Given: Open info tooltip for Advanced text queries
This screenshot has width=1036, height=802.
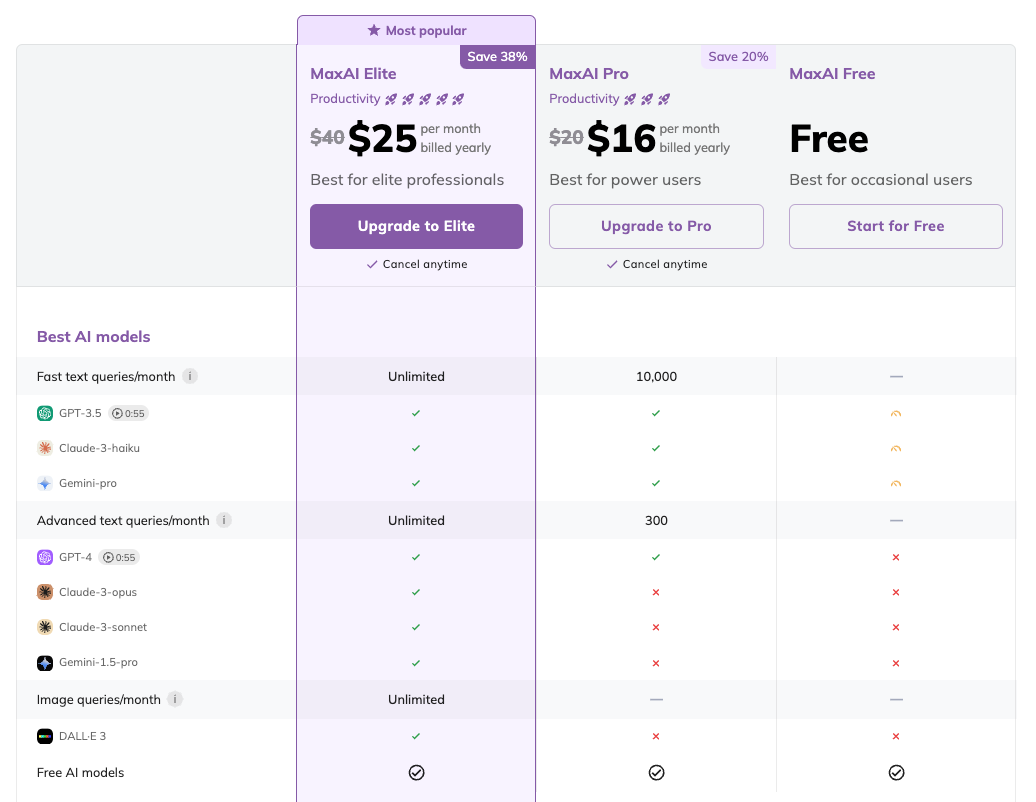Looking at the screenshot, I should pos(224,520).
